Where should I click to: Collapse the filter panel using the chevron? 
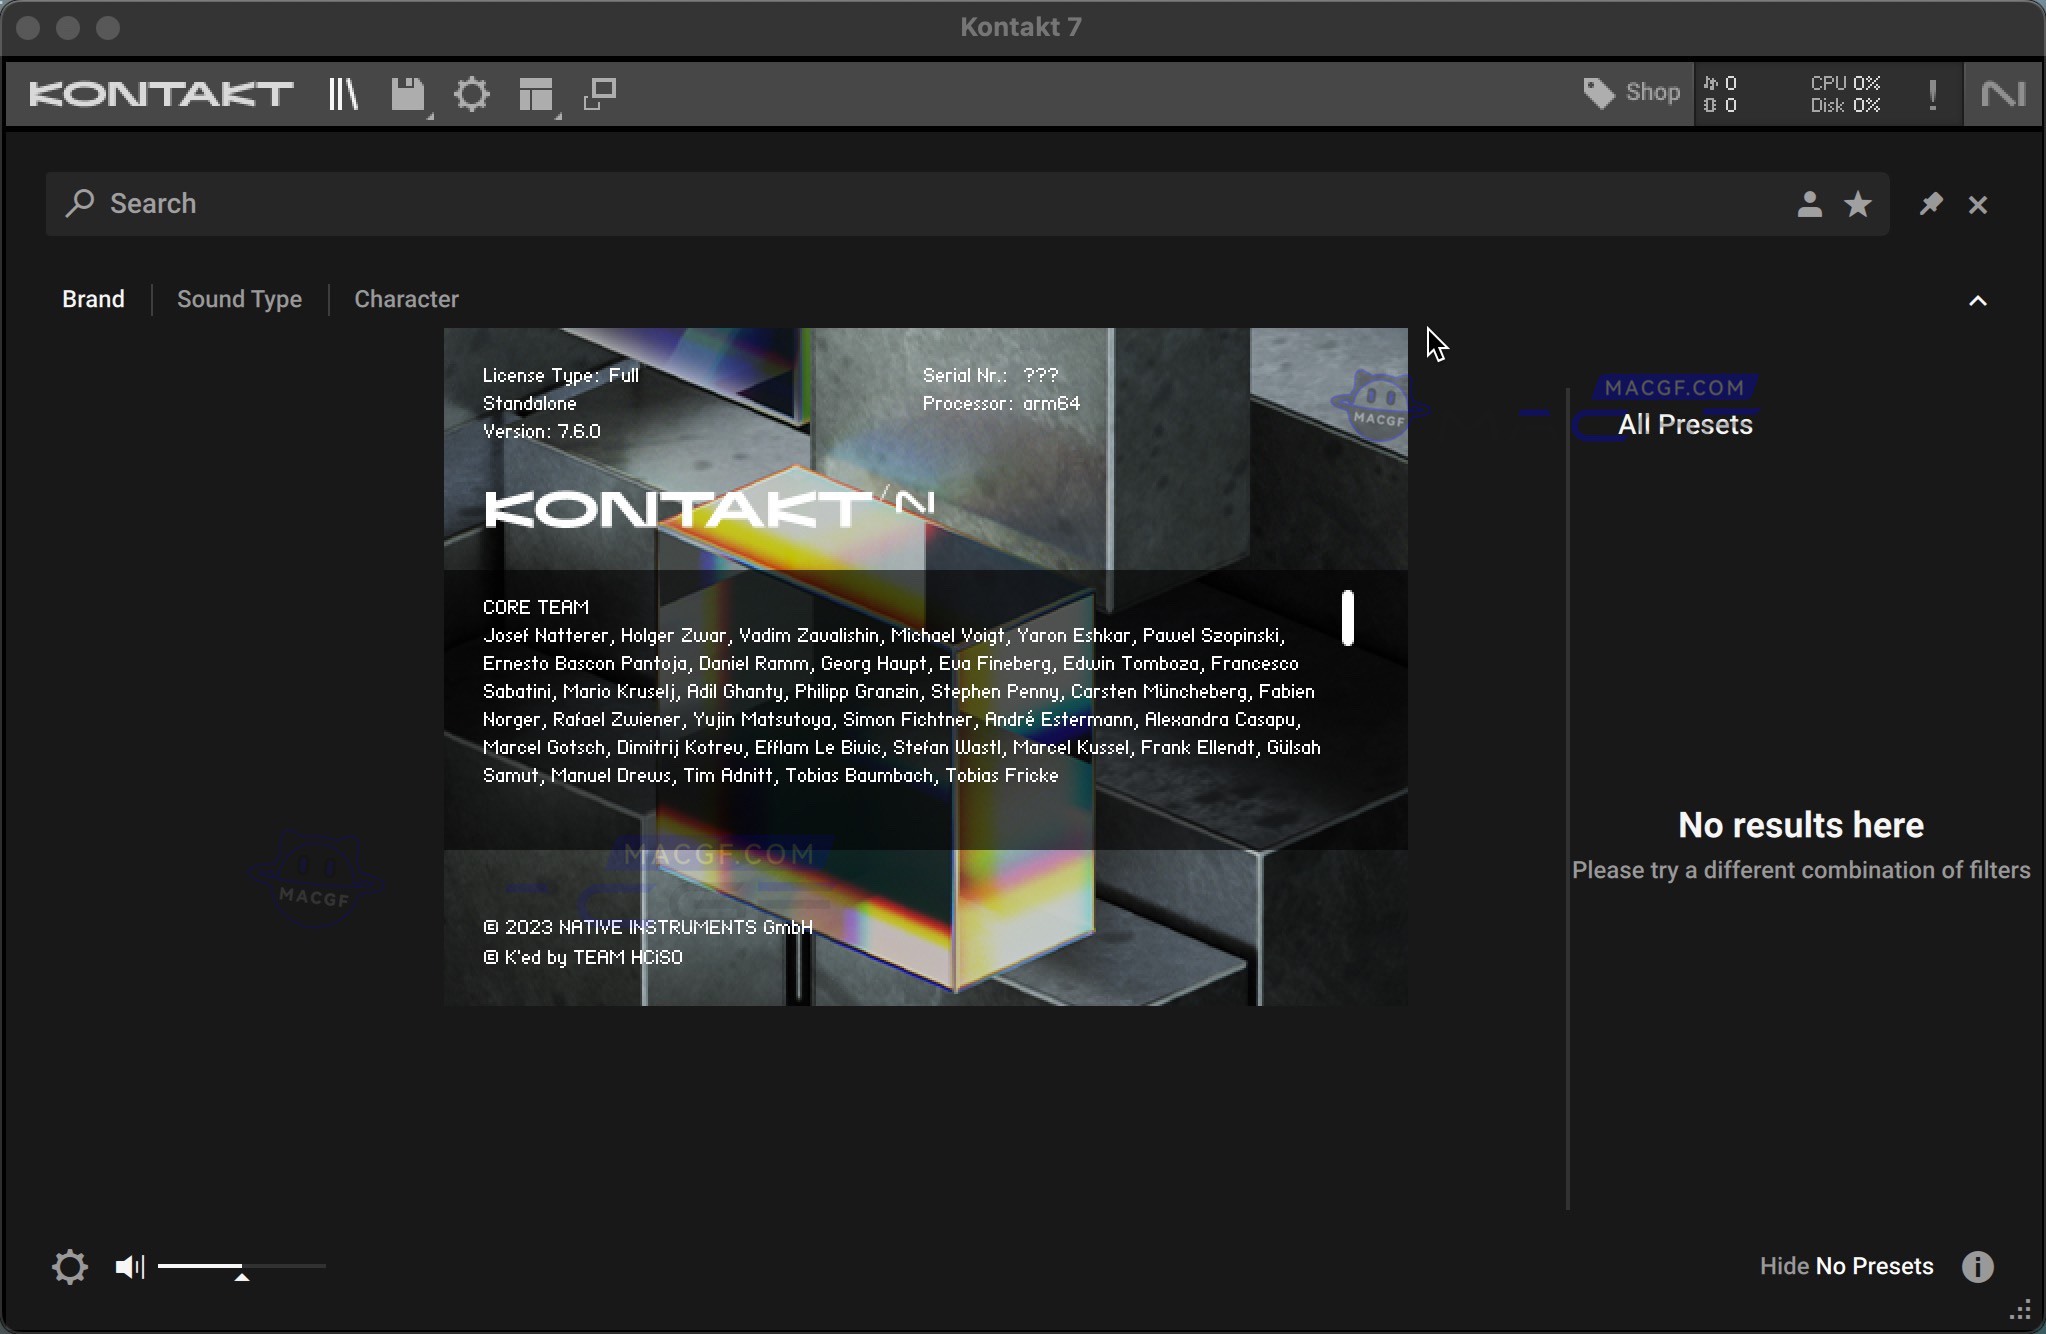click(x=1977, y=300)
